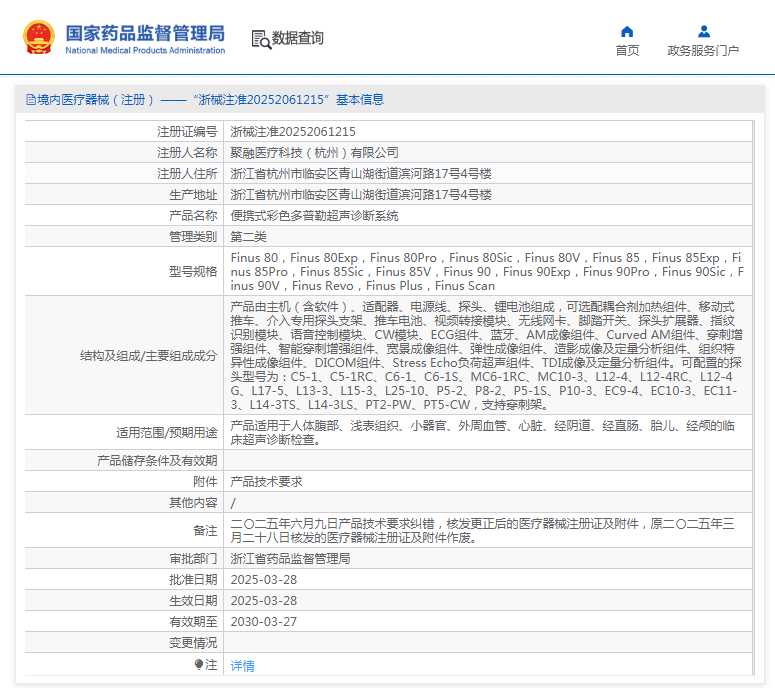The image size is (775, 688).
Task: Open the 政务服务门户 text label
Action: (x=703, y=51)
